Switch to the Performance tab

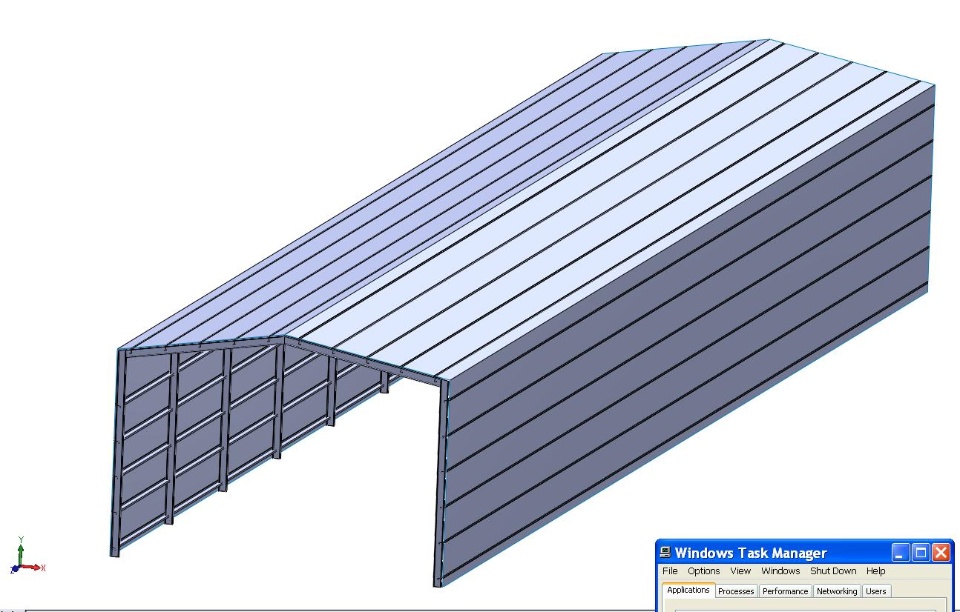[785, 591]
